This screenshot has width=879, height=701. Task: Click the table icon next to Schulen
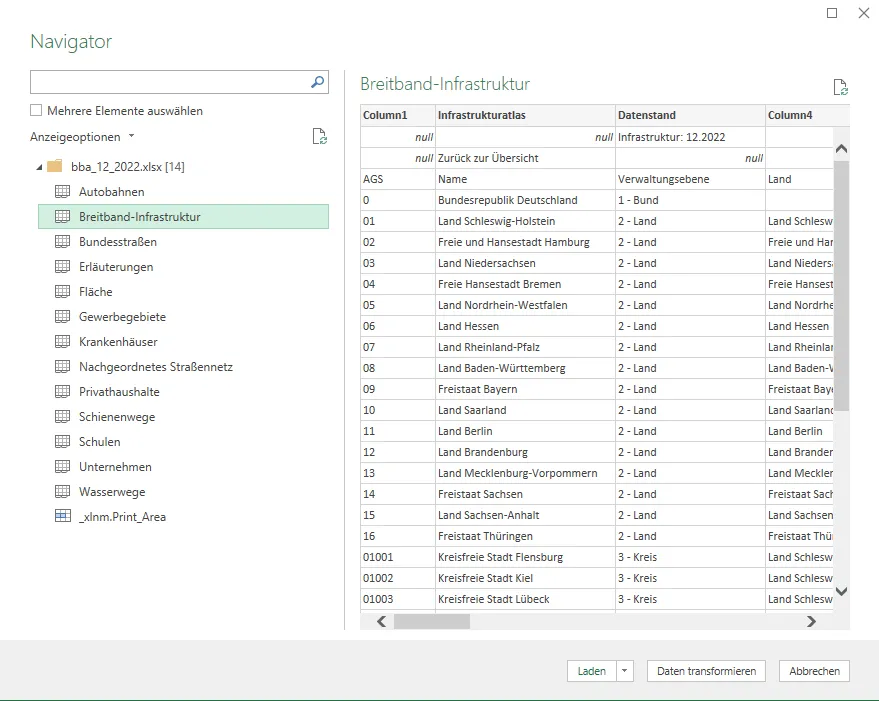(62, 441)
